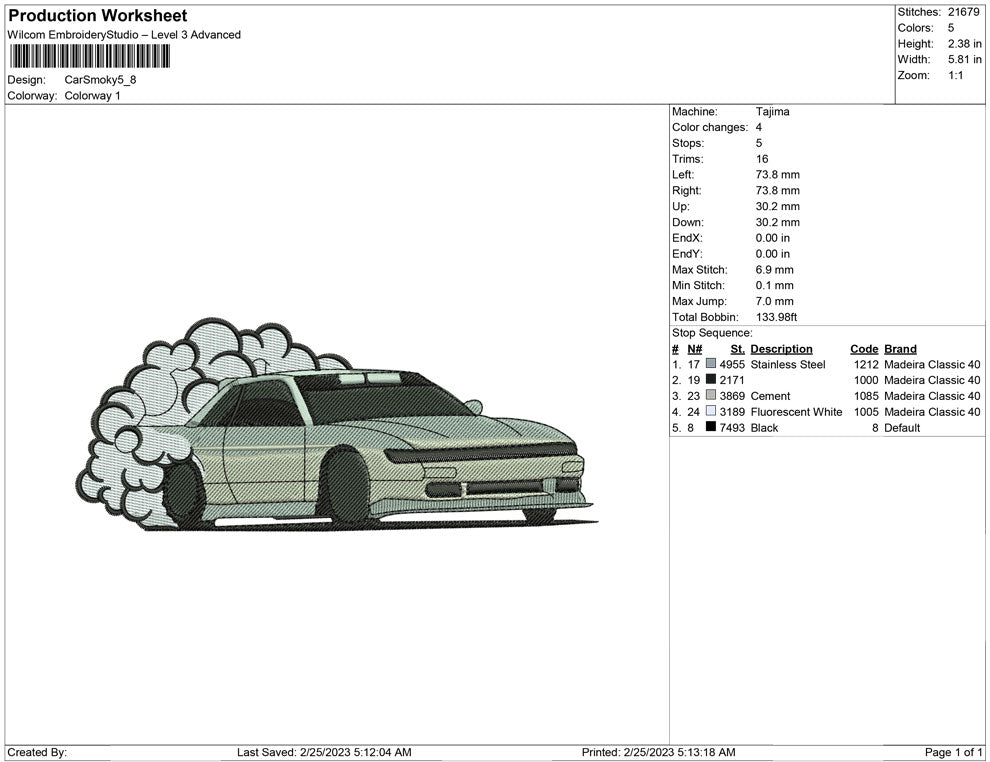The height and width of the screenshot is (762, 990).
Task: Pick the Fluorescent White color swatch
Action: coord(711,412)
